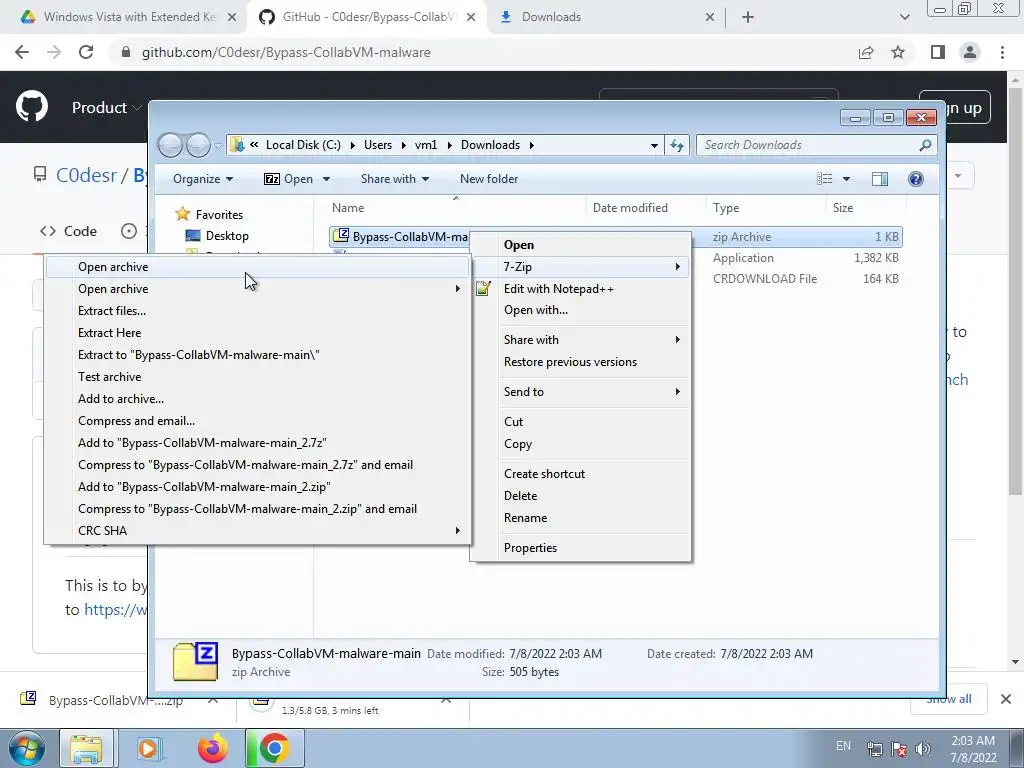Screen dimensions: 1024x768
Task: Open Properties from the context menu
Action: coord(580,548)
